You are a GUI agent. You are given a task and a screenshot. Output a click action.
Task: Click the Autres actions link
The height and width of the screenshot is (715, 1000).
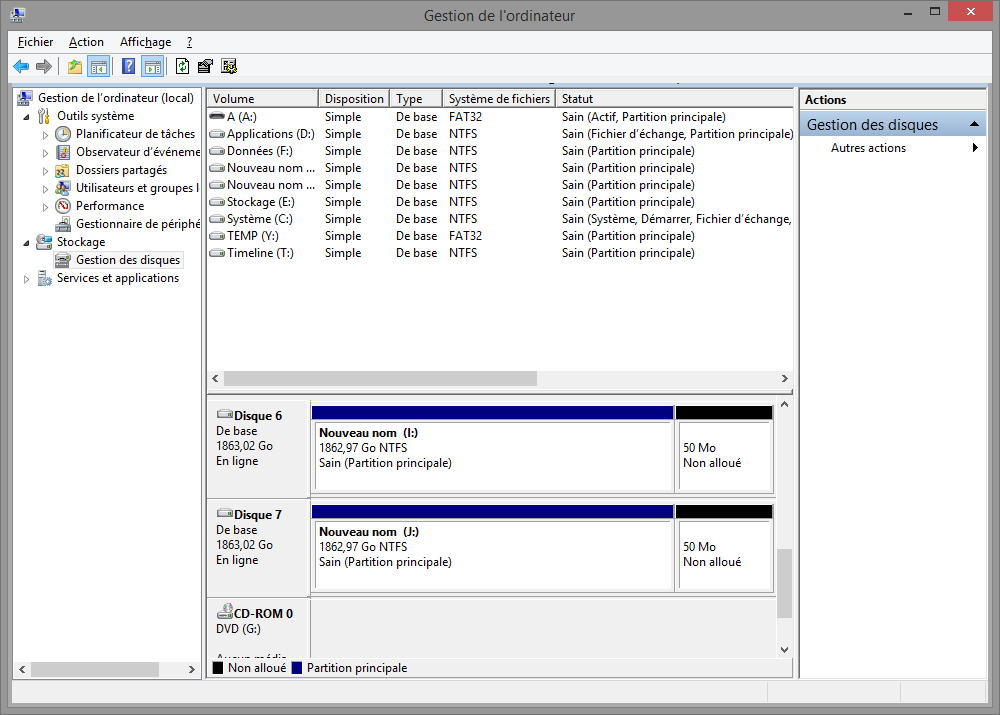point(868,148)
